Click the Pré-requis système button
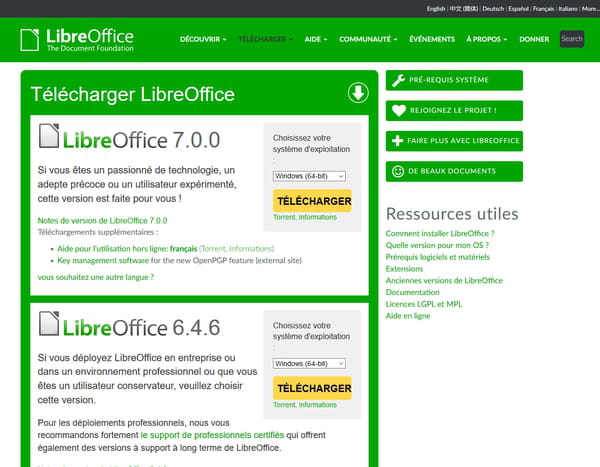600x467 pixels. (x=454, y=80)
